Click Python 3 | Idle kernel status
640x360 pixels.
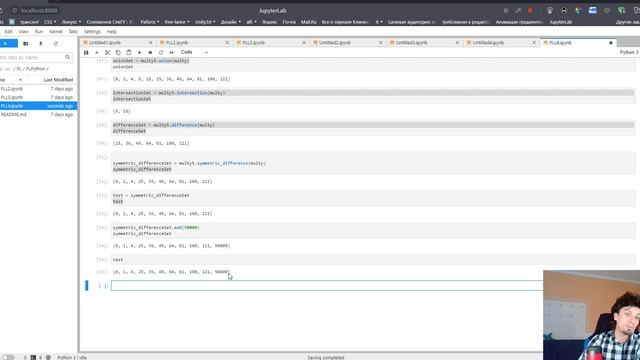(72, 357)
